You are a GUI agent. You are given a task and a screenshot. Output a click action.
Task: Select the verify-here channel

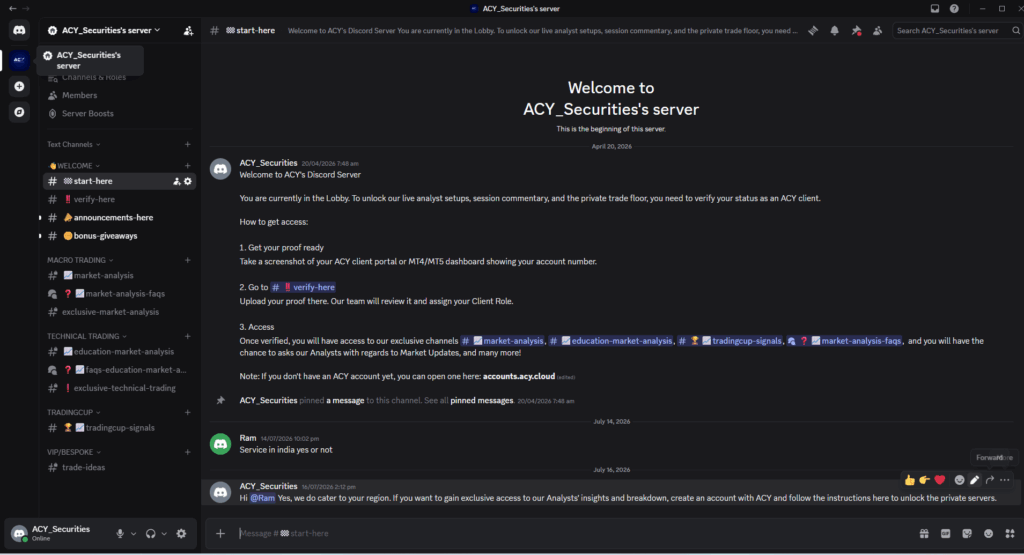119,199
